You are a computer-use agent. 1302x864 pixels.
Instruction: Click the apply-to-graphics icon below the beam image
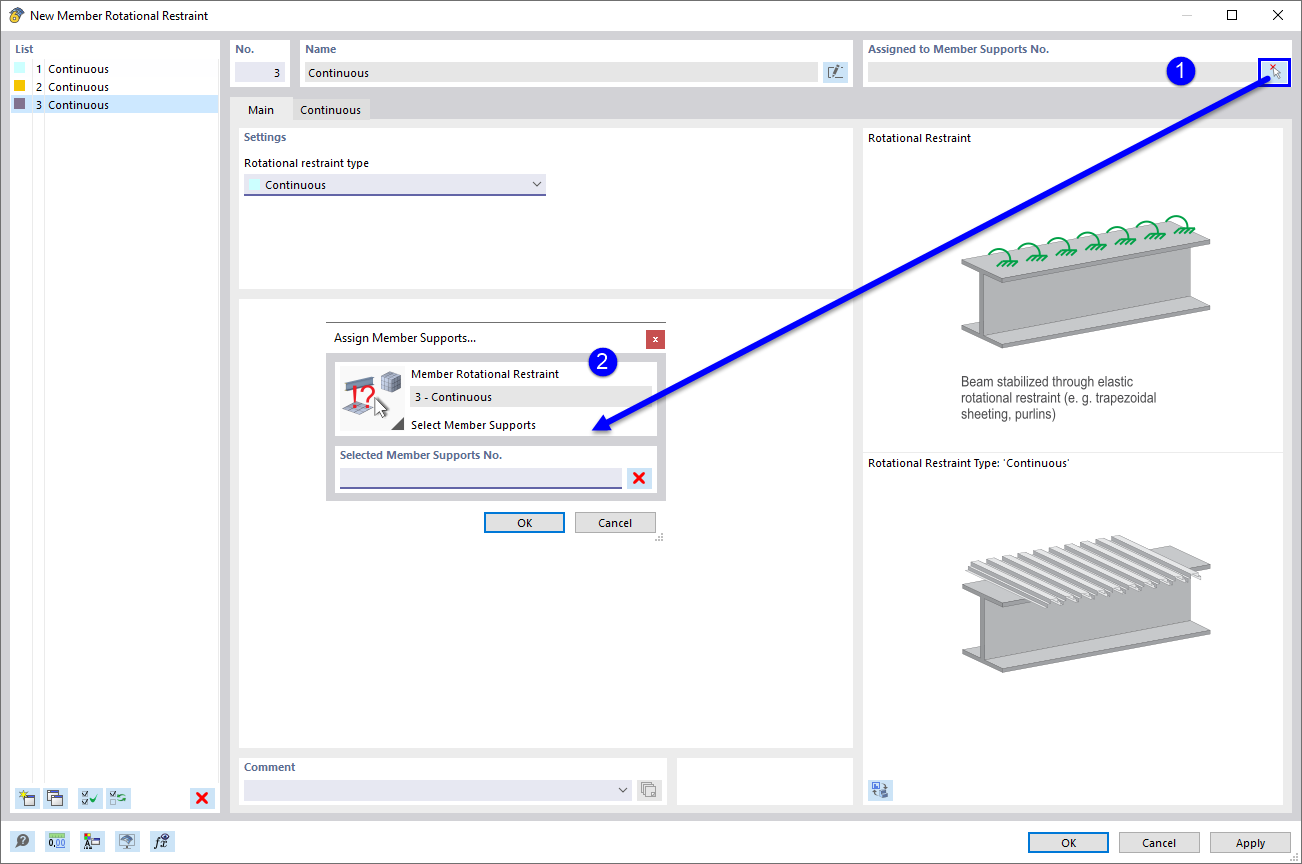(x=880, y=790)
